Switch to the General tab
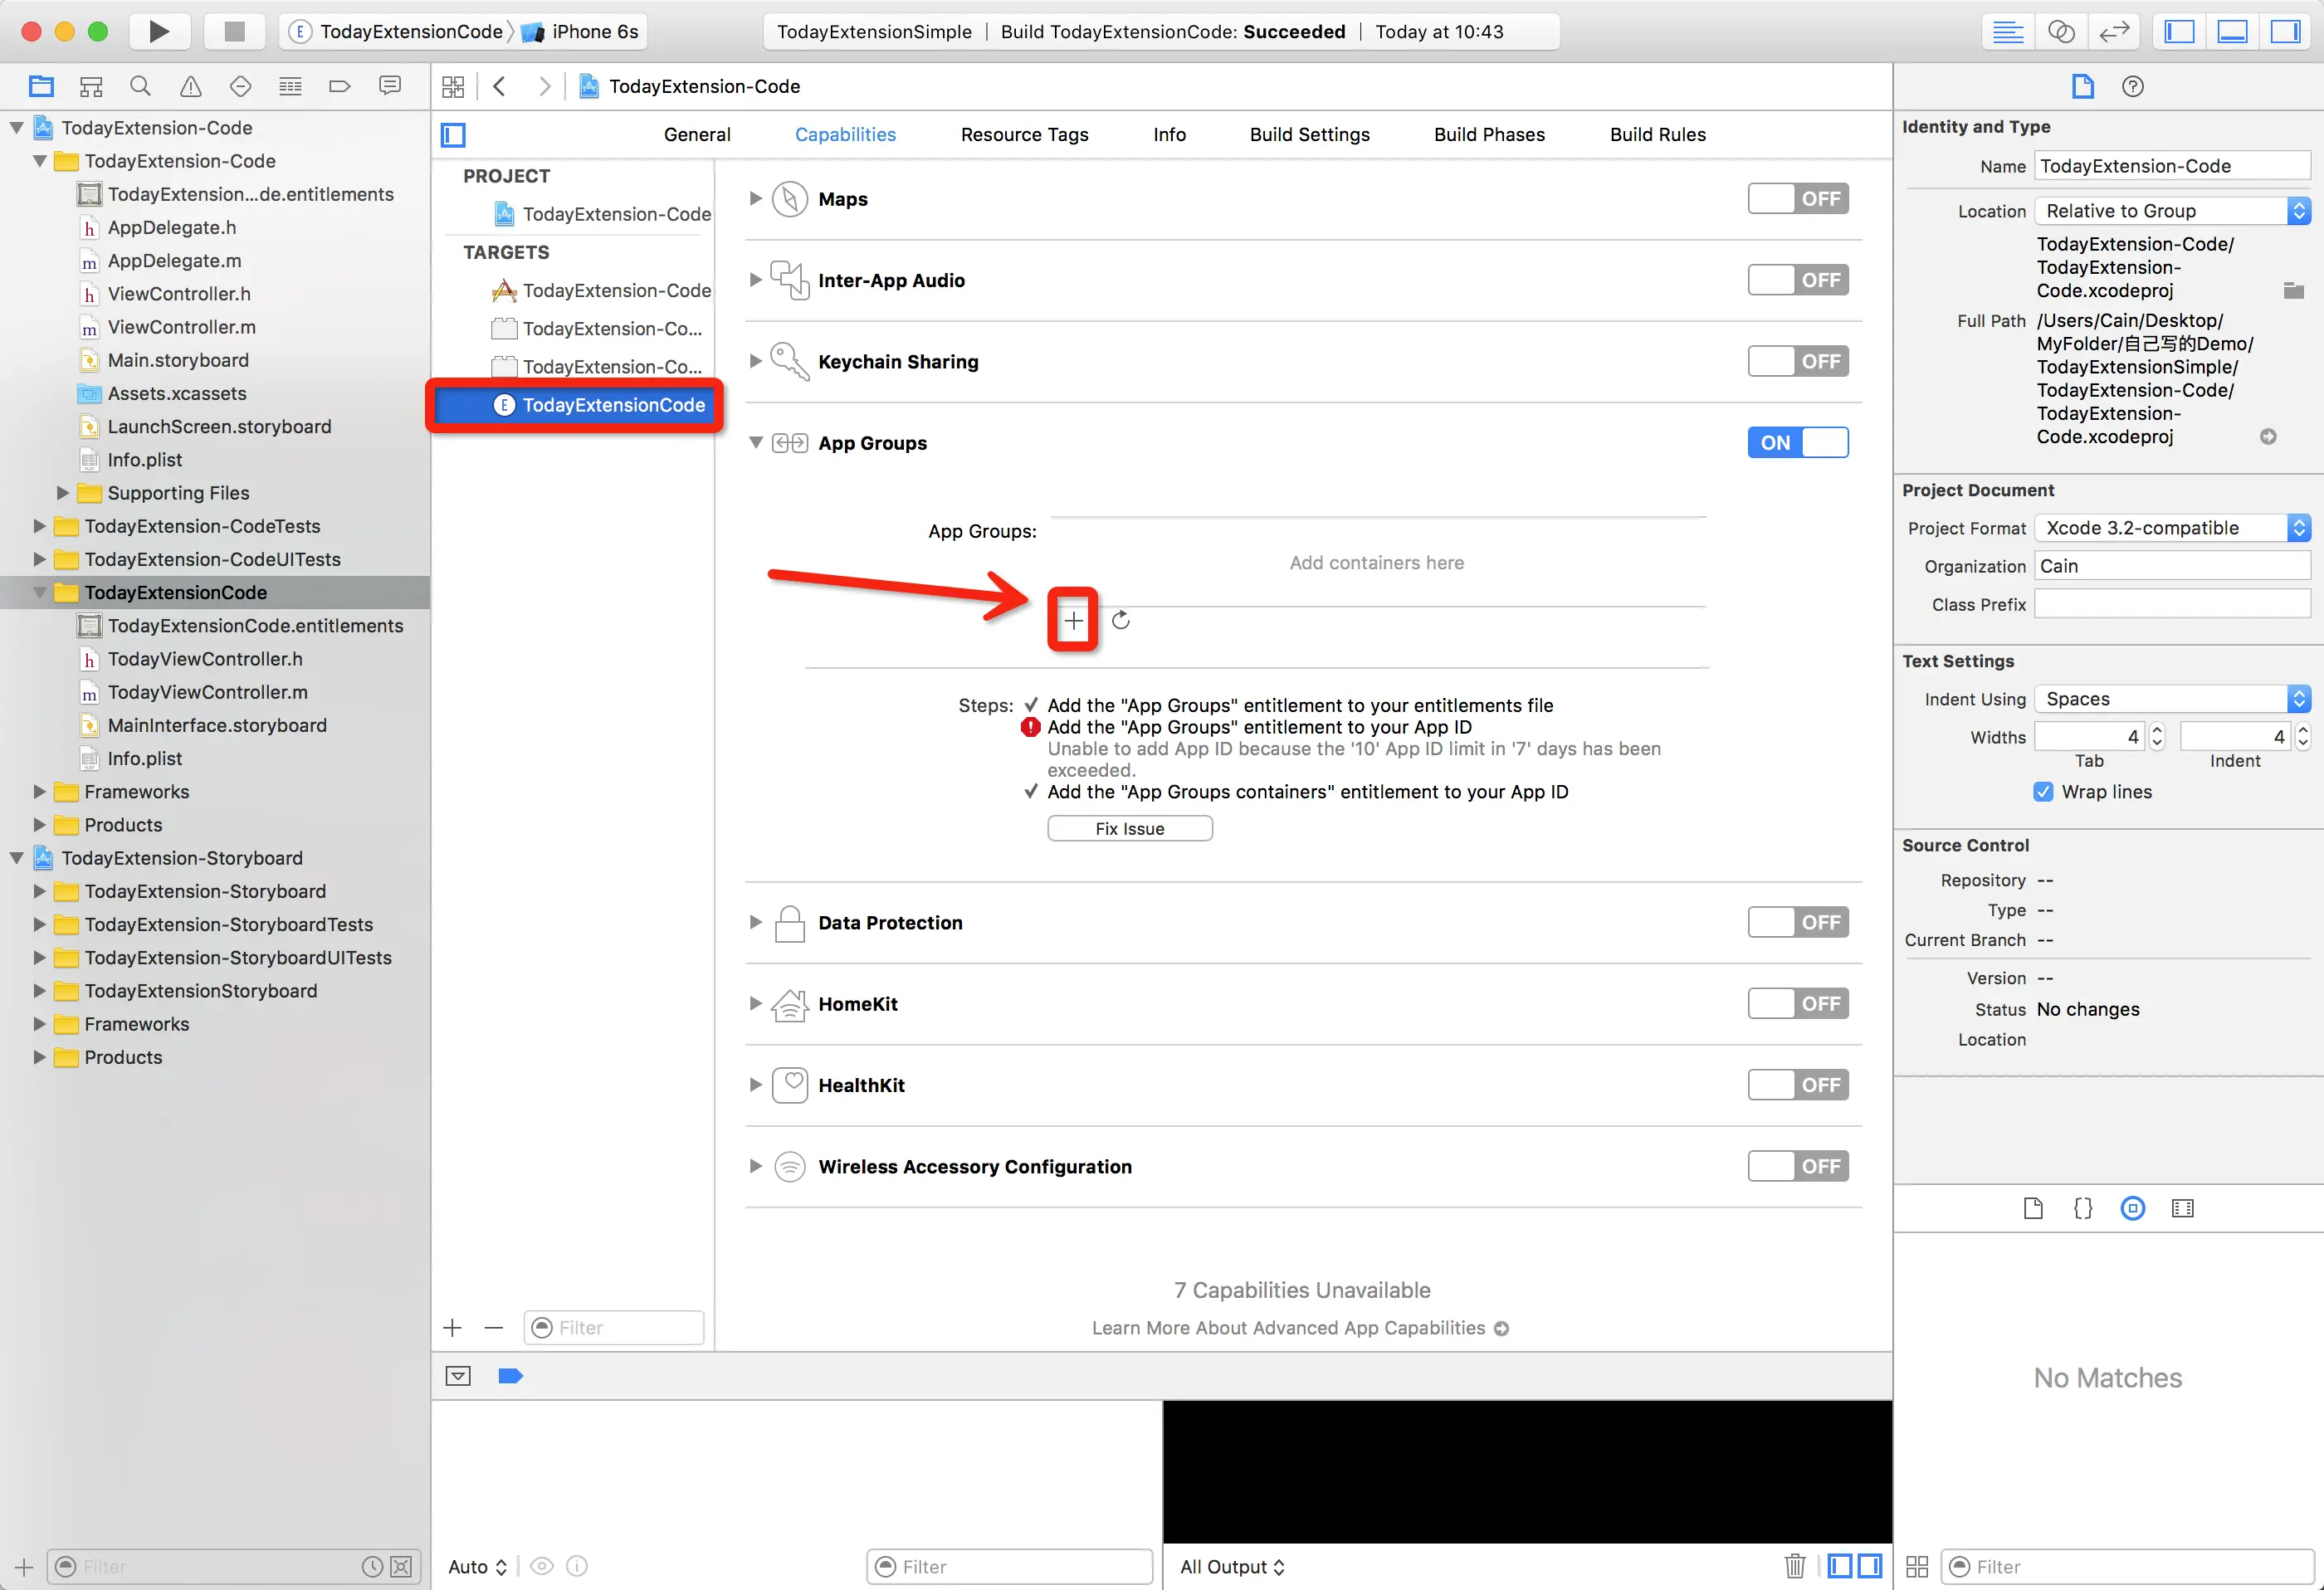 [x=697, y=135]
